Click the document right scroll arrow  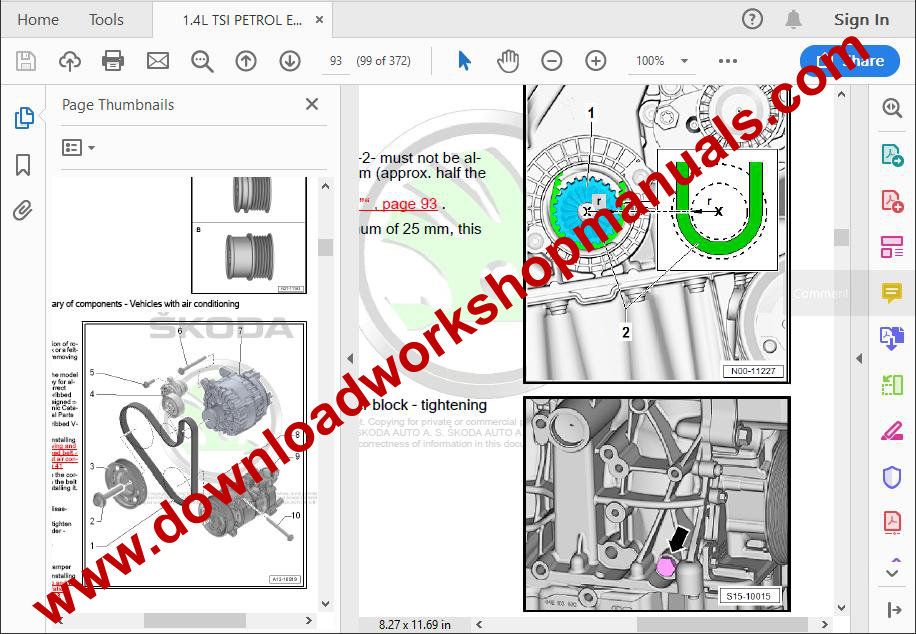click(x=824, y=624)
